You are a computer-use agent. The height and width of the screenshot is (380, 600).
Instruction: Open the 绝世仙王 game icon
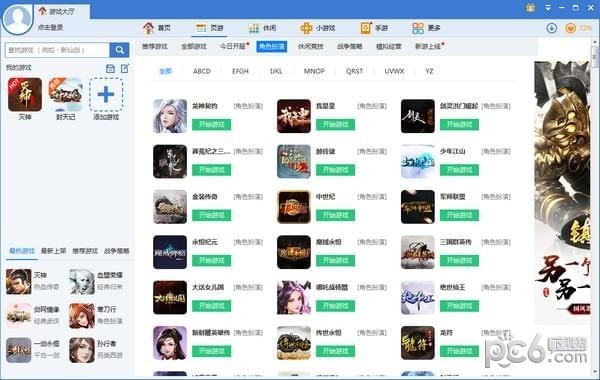[418, 297]
